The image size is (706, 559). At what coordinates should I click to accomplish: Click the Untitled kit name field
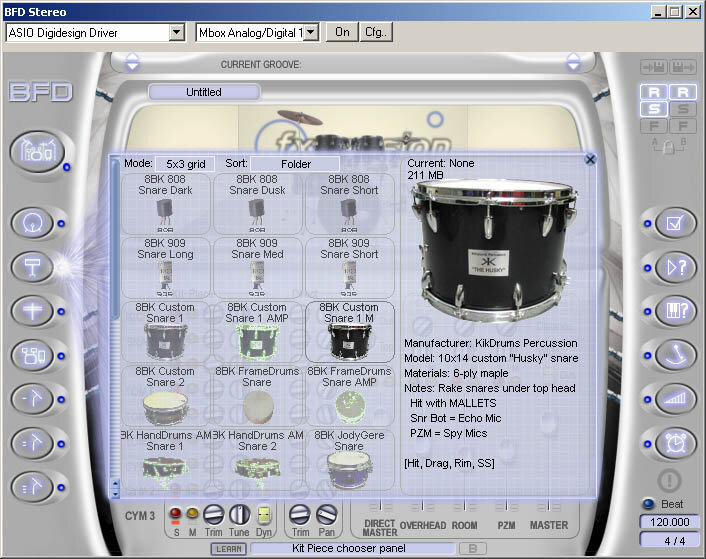tap(204, 92)
